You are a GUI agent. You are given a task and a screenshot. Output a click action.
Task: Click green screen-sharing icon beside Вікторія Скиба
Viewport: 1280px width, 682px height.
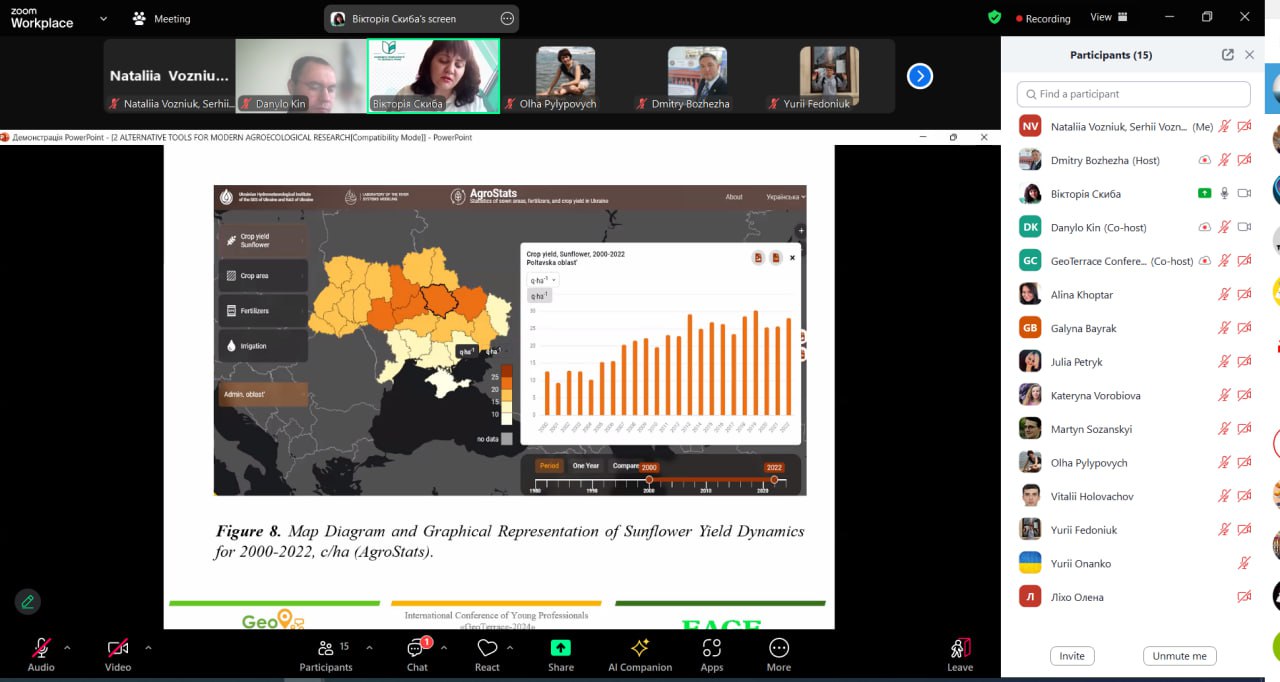(x=1205, y=194)
